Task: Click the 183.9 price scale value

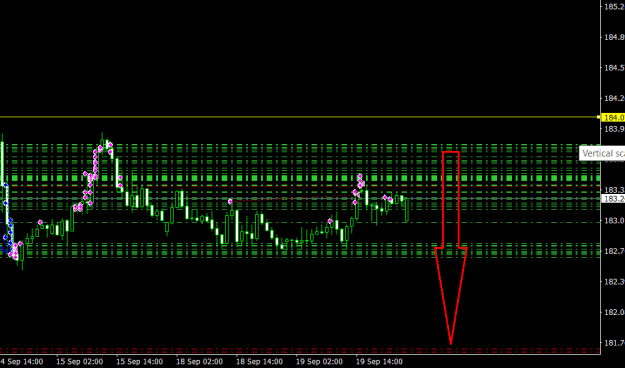Action: point(615,129)
